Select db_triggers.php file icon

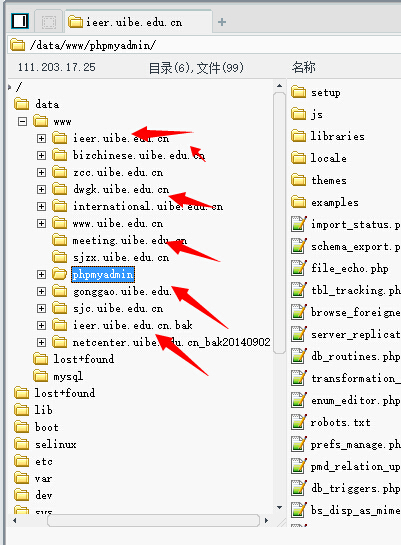click(x=299, y=488)
